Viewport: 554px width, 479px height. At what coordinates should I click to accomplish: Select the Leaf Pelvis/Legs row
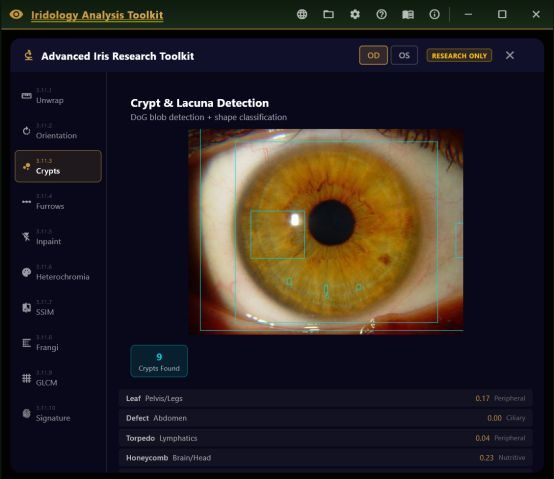point(325,398)
